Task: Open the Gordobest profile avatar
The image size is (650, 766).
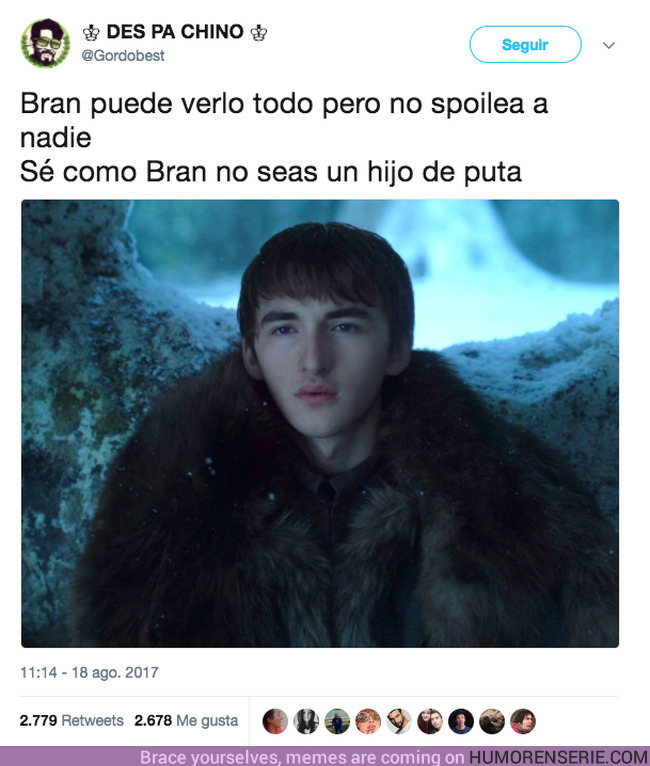Action: point(45,43)
